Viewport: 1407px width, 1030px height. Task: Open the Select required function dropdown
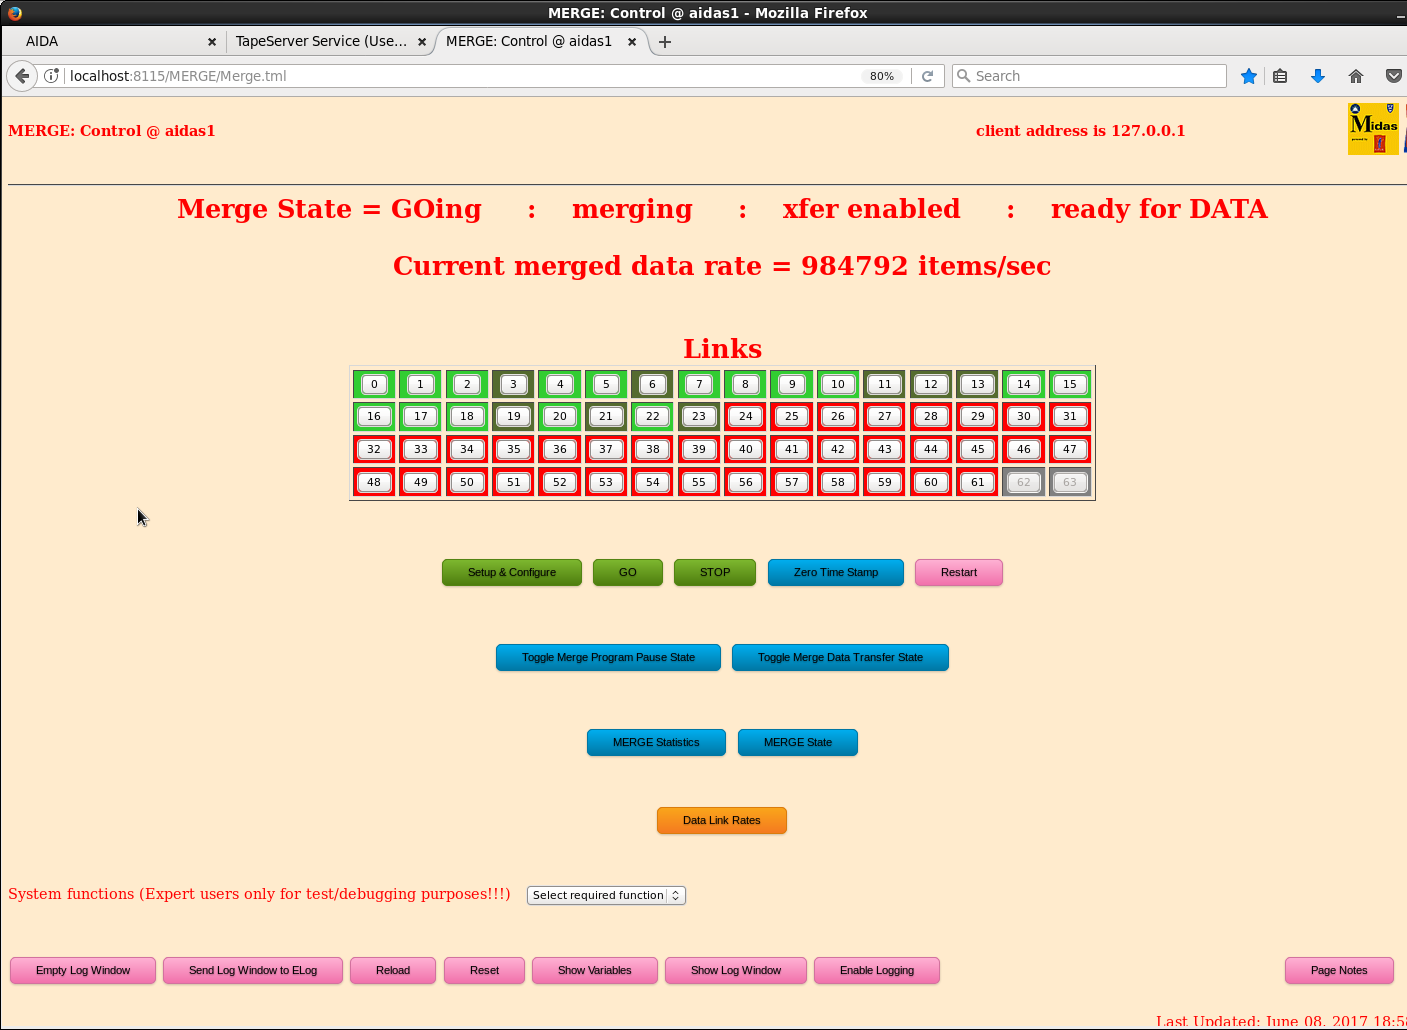click(x=606, y=895)
